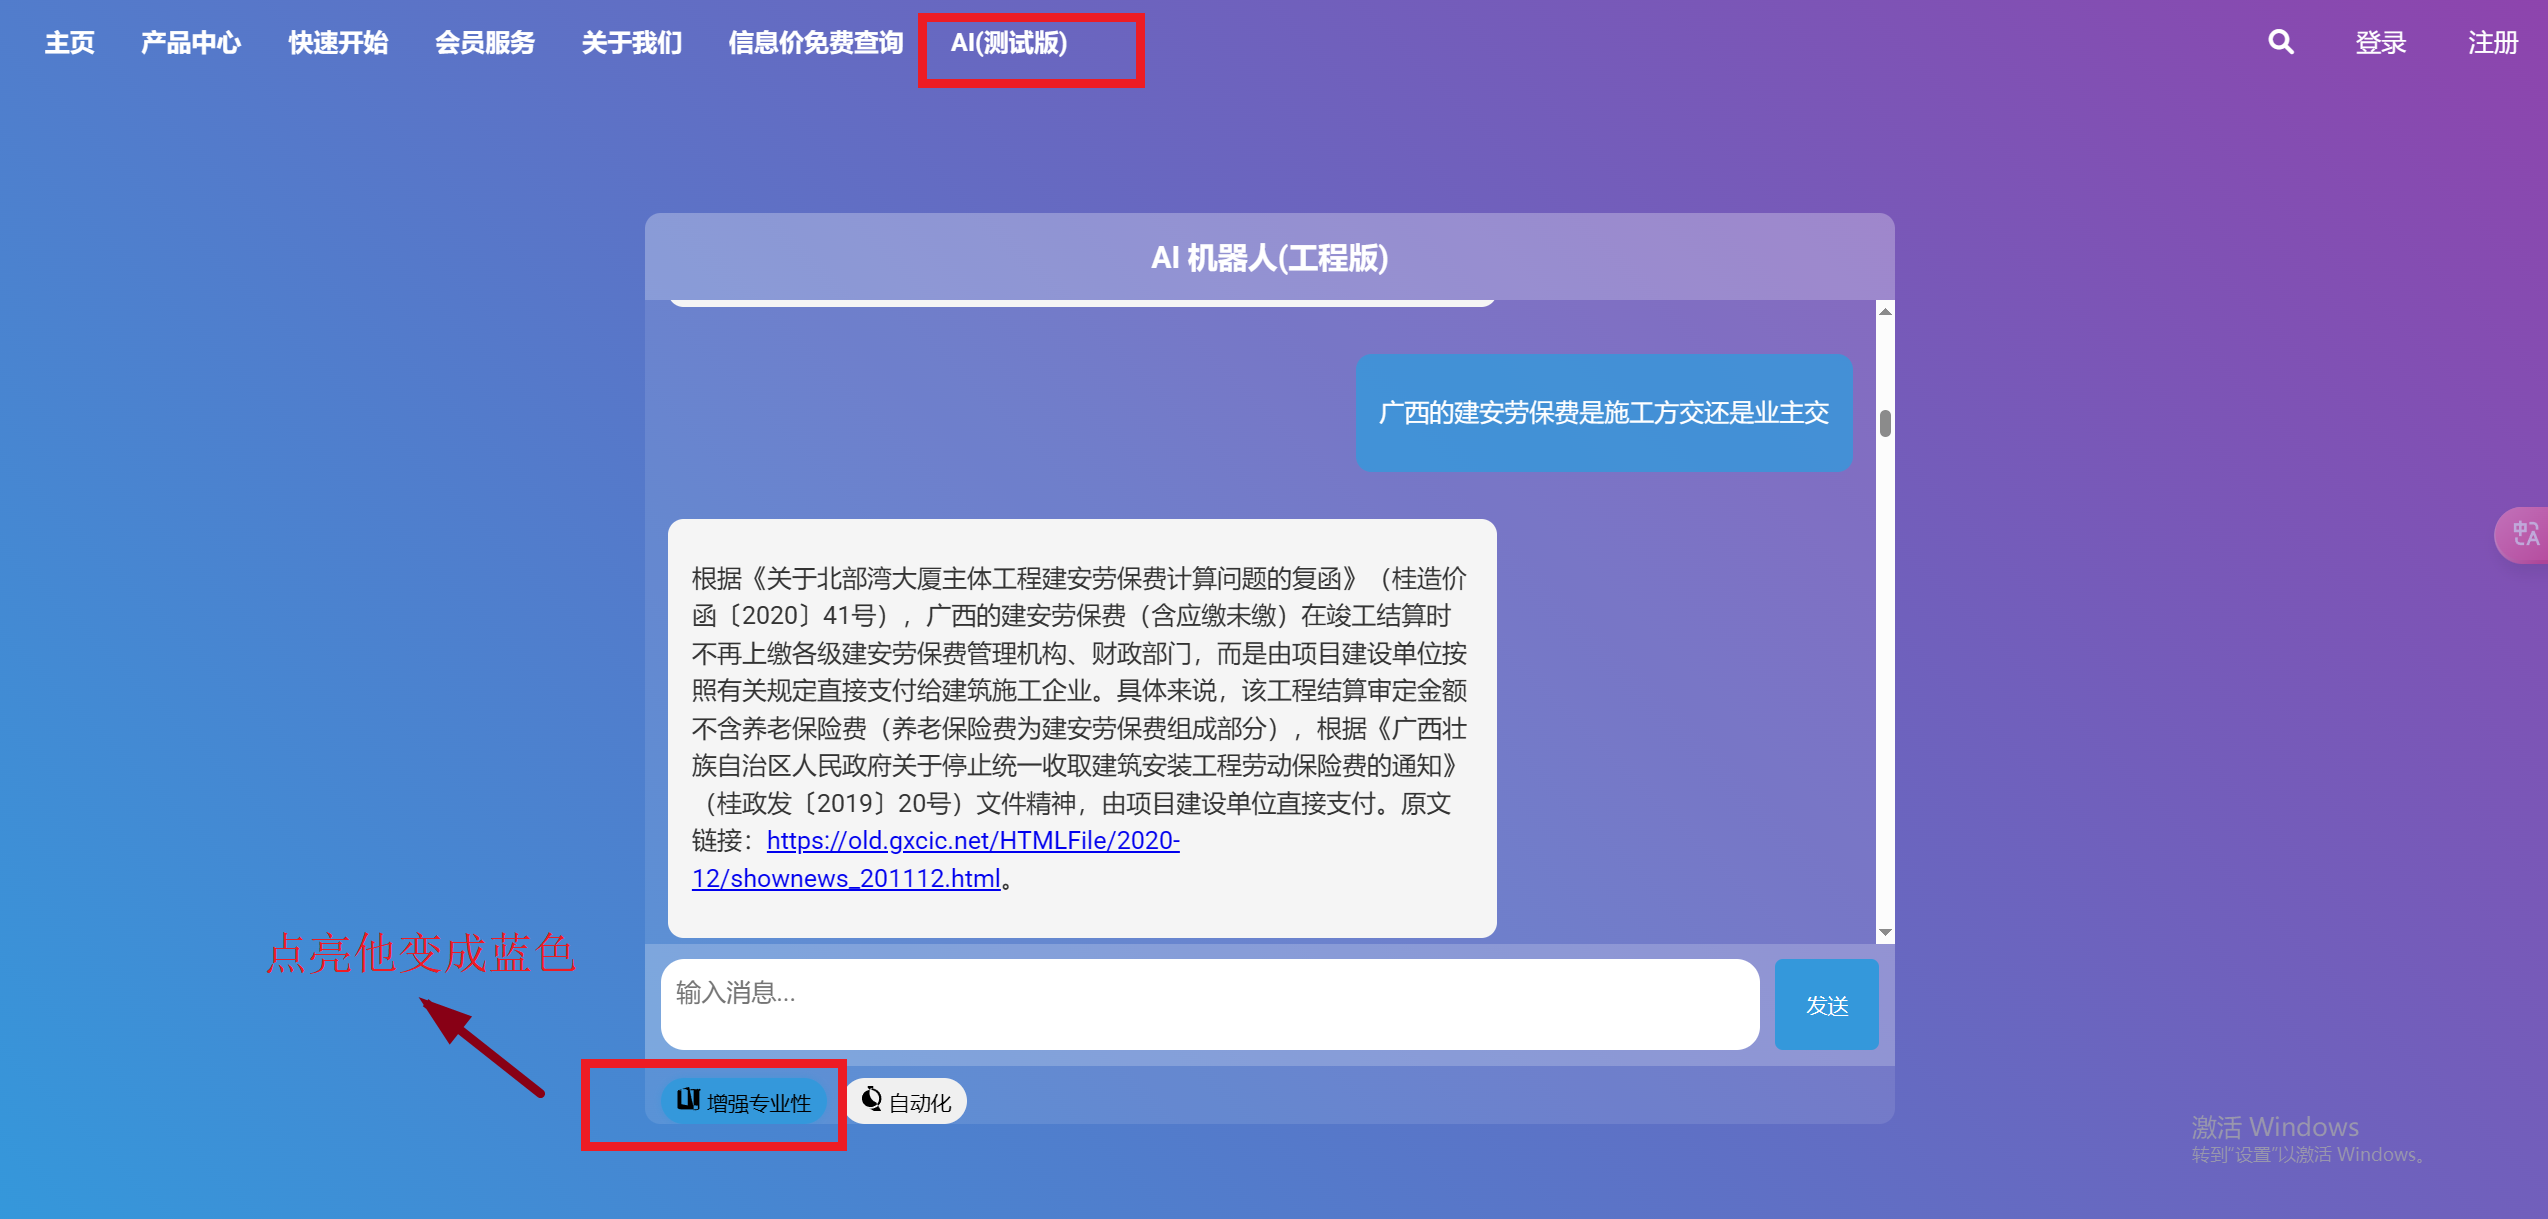2548x1219 pixels.
Task: Click the 登录 link
Action: point(2380,43)
